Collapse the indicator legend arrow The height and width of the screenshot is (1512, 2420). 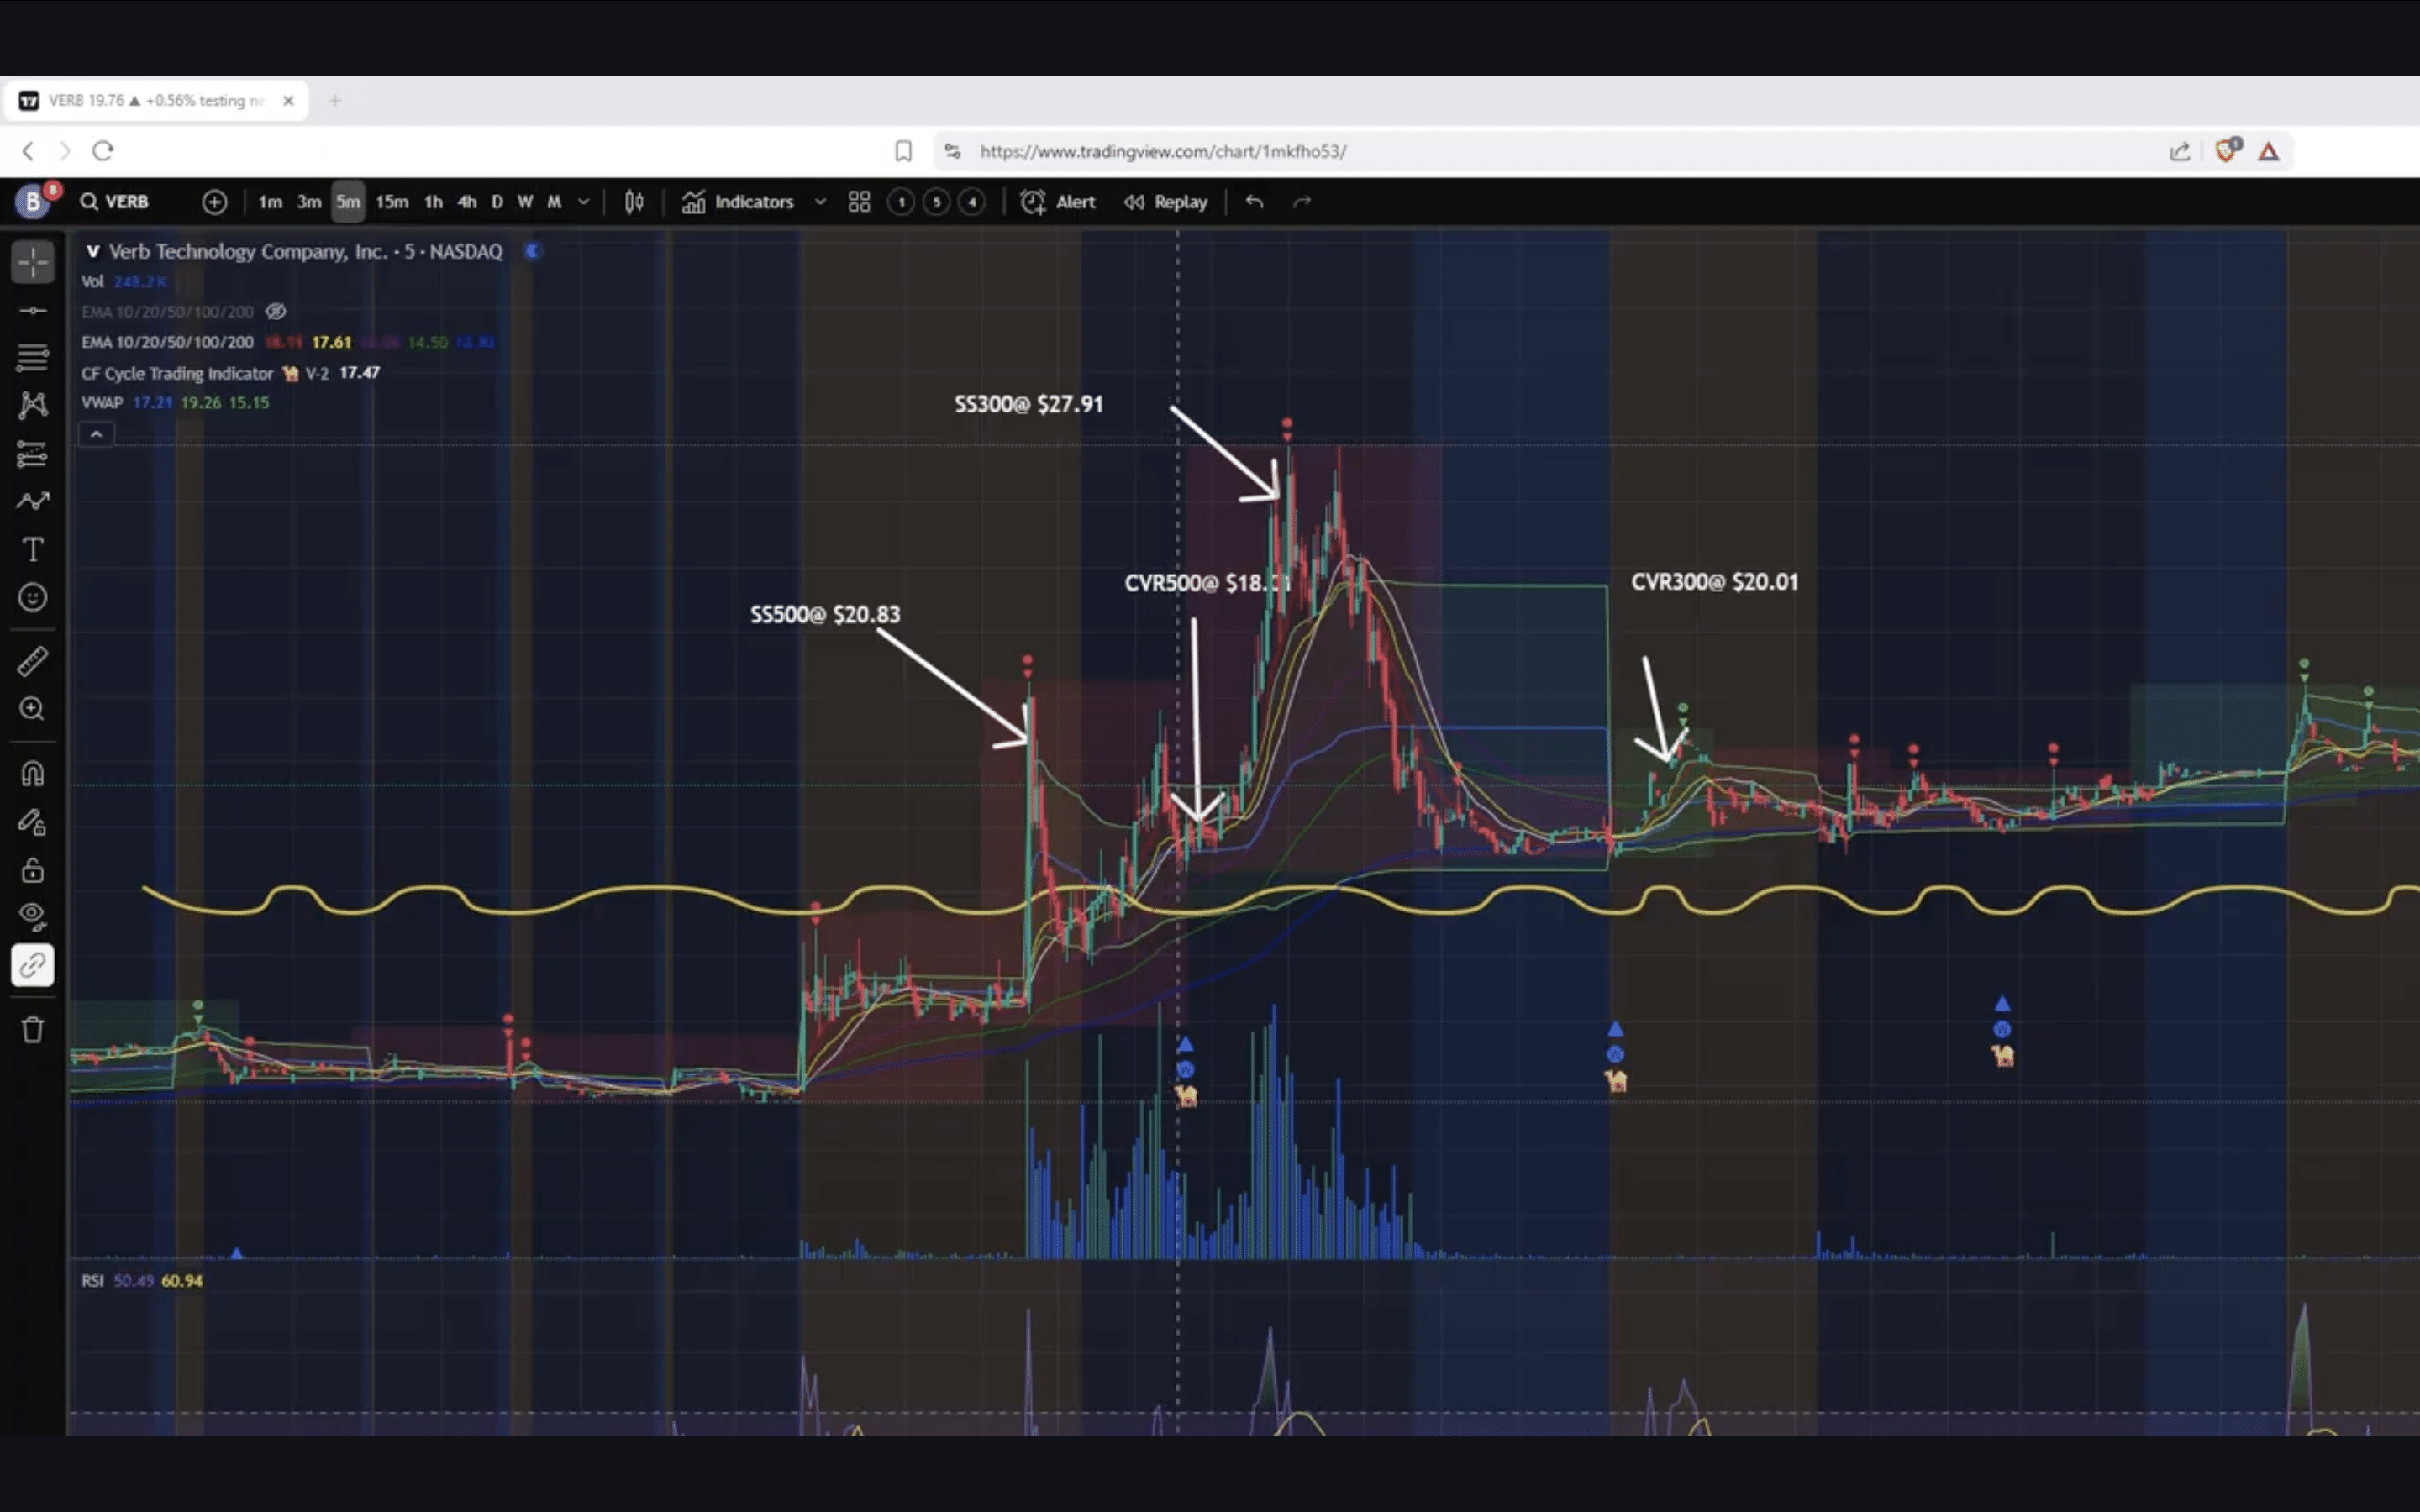(96, 434)
